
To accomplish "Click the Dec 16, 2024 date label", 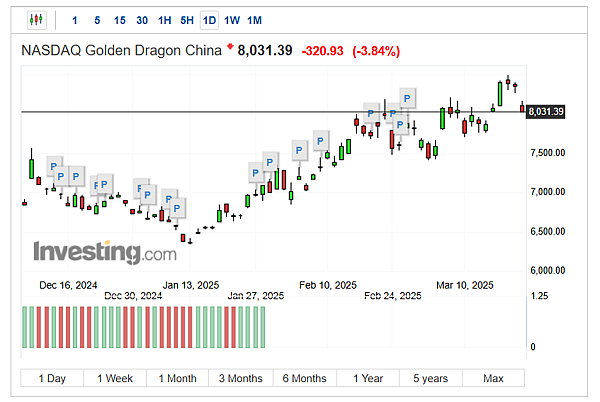I will pos(68,285).
